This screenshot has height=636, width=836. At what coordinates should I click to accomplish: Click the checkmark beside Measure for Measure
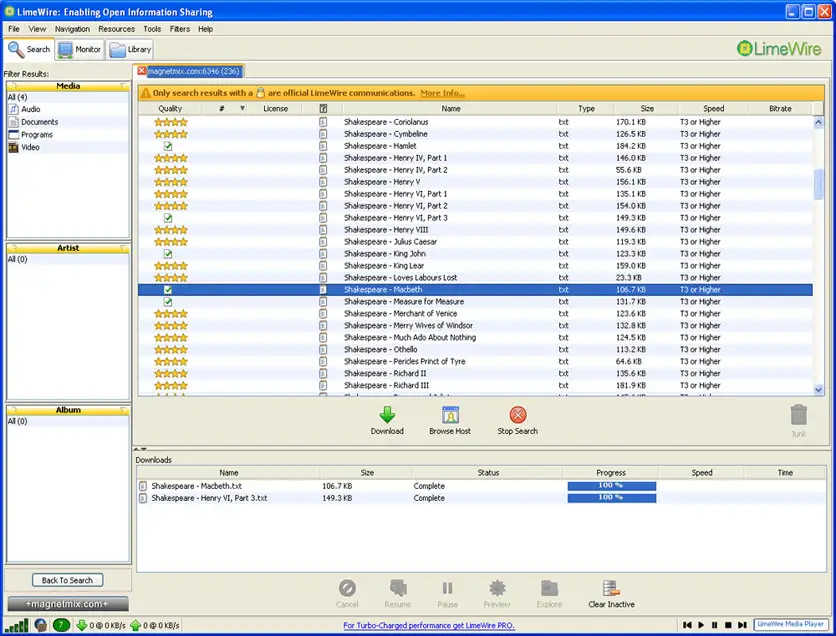point(168,302)
